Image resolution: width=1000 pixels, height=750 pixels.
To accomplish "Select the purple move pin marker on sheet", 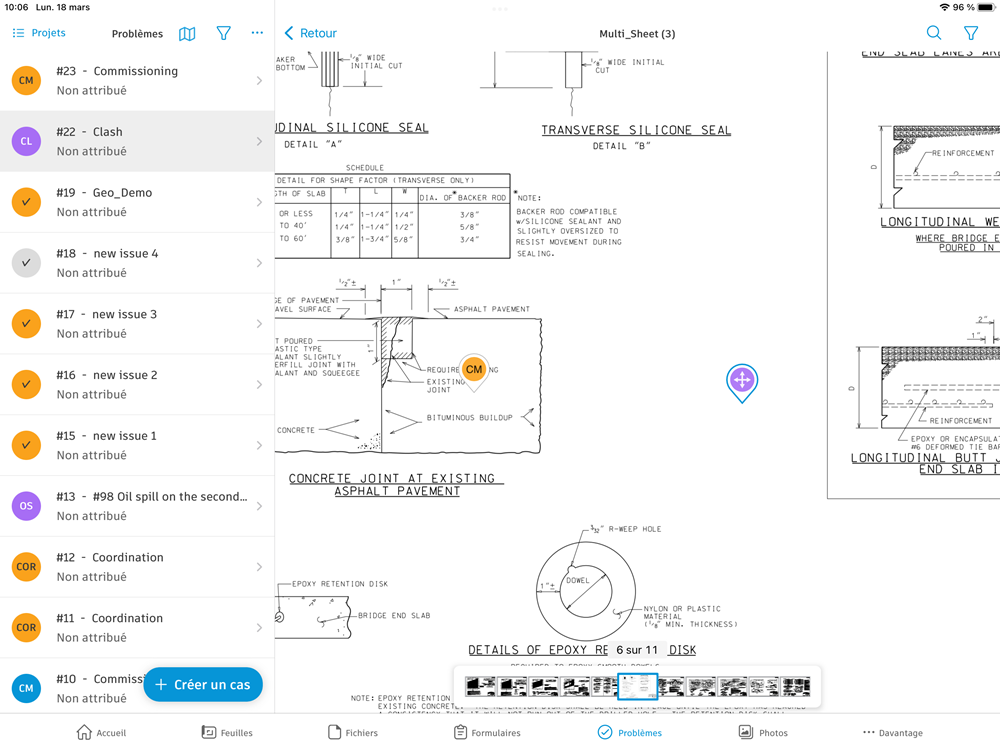I will [742, 383].
